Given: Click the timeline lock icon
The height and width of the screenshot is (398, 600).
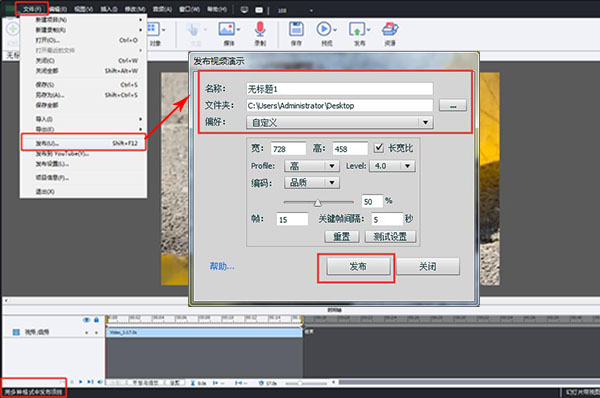Looking at the screenshot, I should (96, 320).
